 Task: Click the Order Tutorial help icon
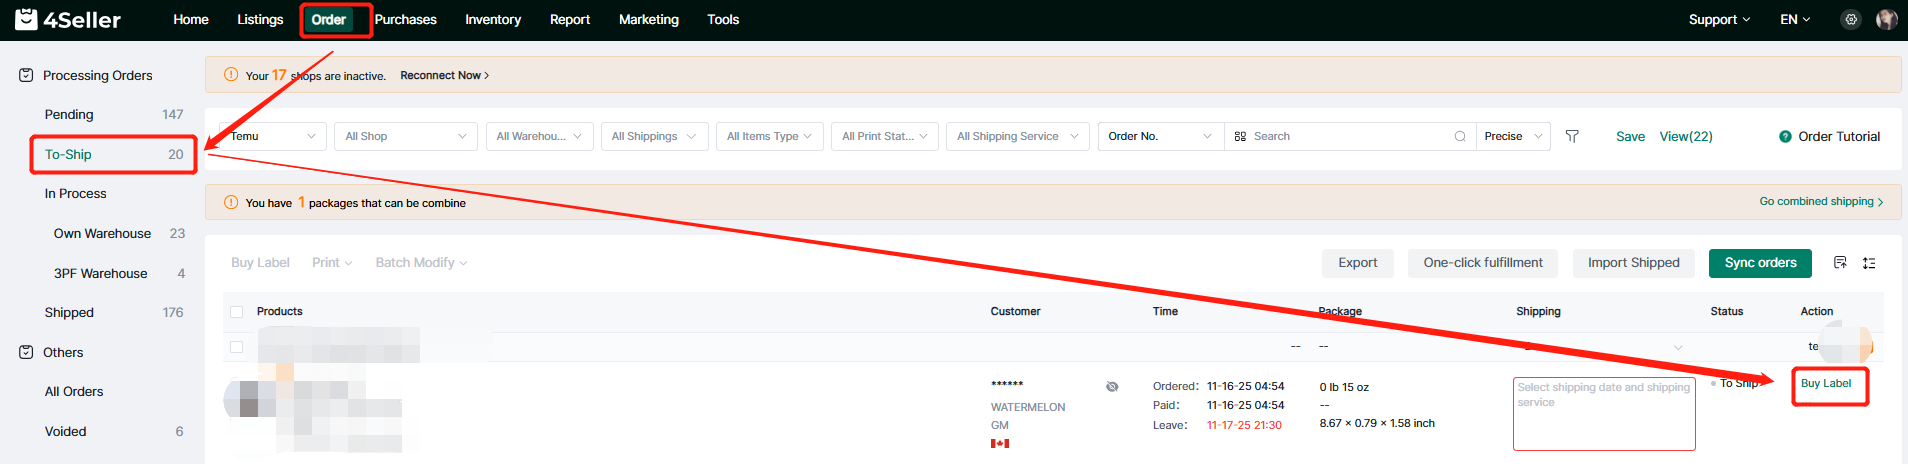click(1785, 137)
